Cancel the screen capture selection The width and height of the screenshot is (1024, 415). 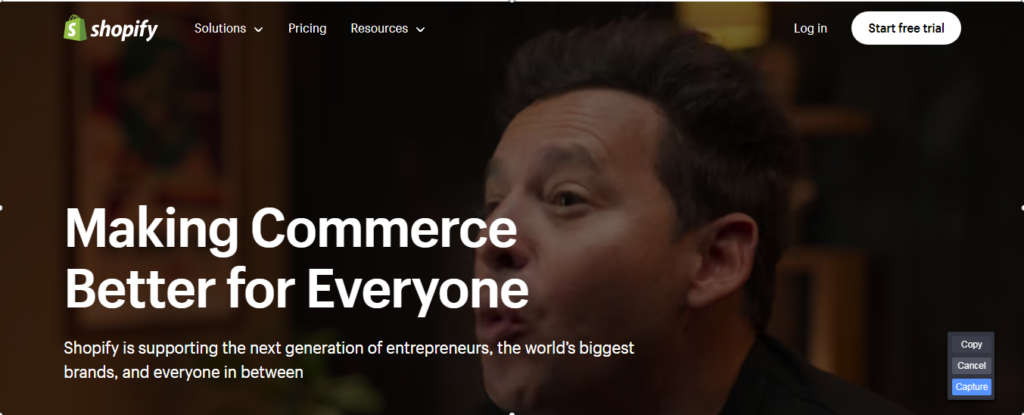pos(971,365)
